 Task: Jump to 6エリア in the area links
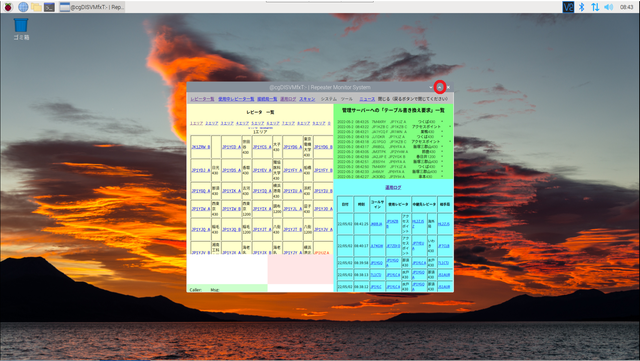pyautogui.click(x=273, y=123)
